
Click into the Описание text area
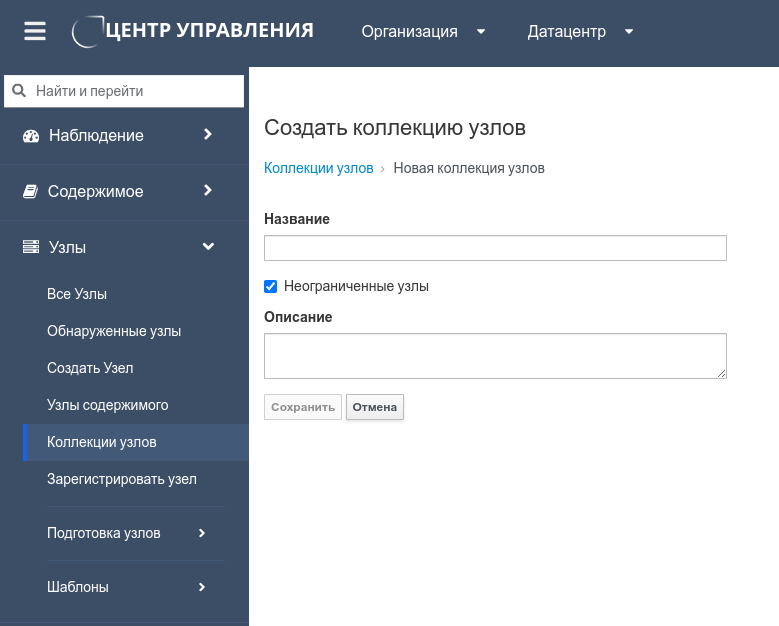(495, 356)
